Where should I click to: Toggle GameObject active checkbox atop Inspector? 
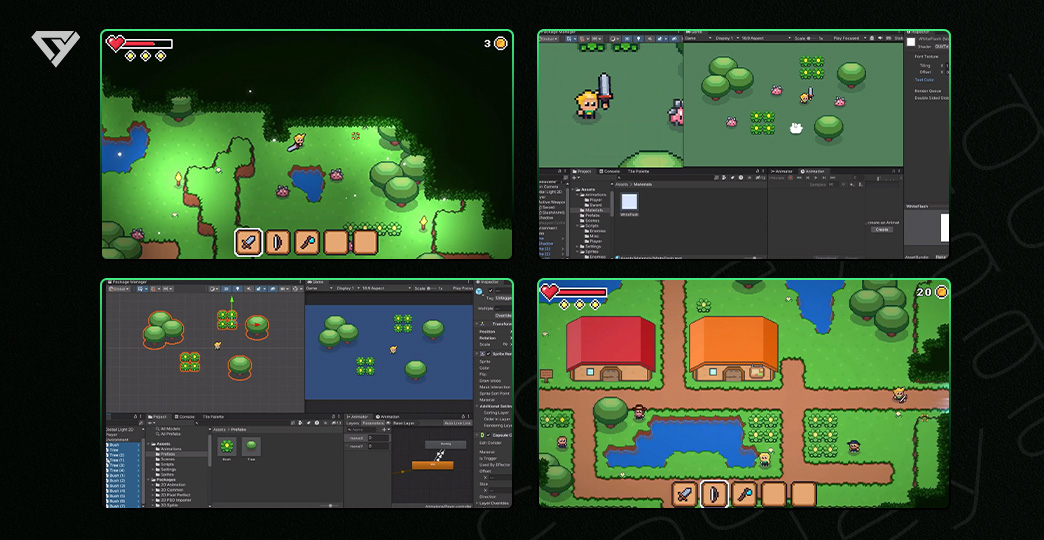pyautogui.click(x=491, y=291)
